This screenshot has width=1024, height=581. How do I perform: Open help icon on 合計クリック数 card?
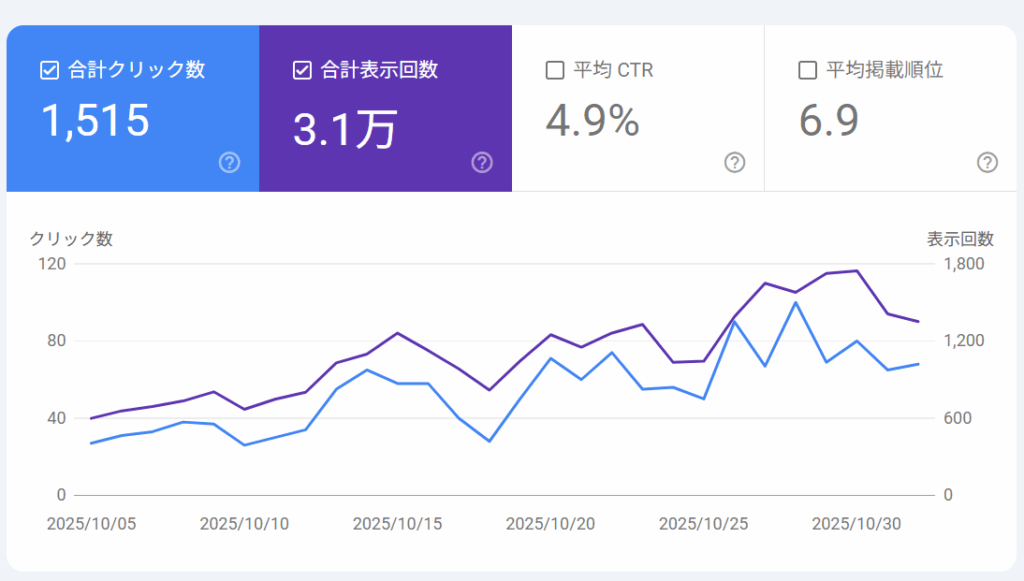(x=229, y=163)
